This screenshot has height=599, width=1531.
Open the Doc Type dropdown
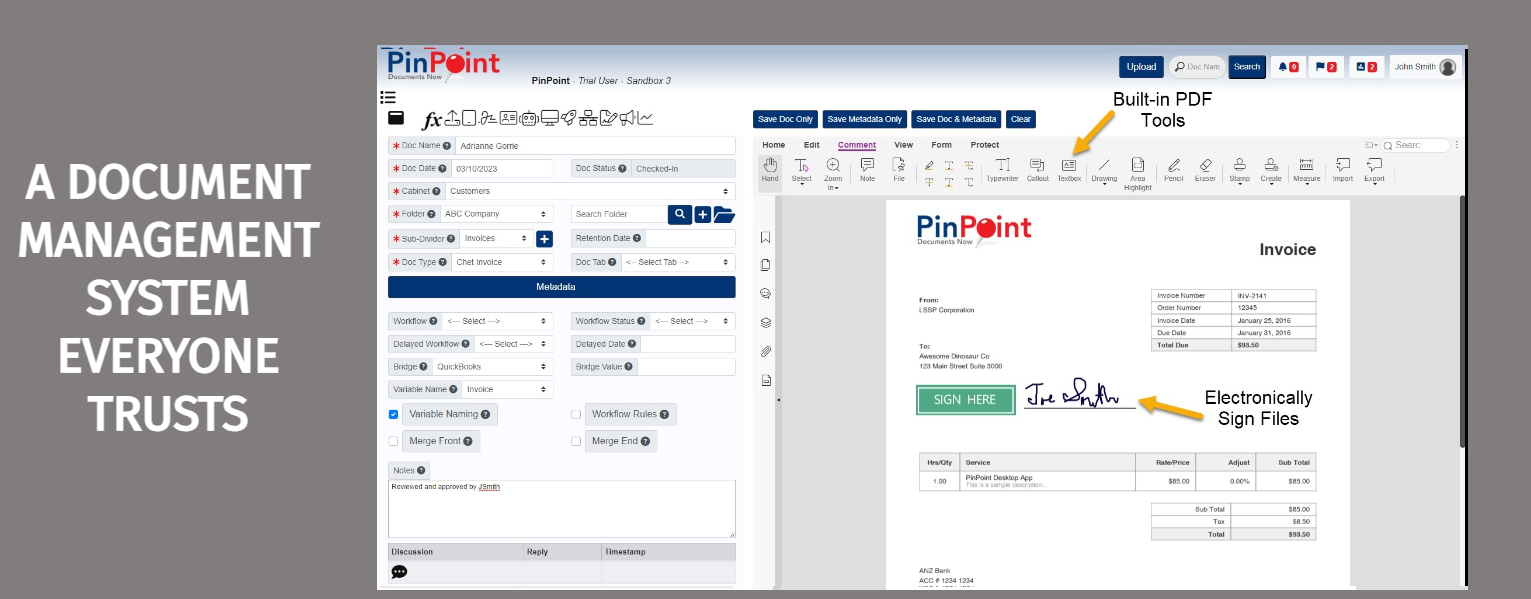[502, 262]
